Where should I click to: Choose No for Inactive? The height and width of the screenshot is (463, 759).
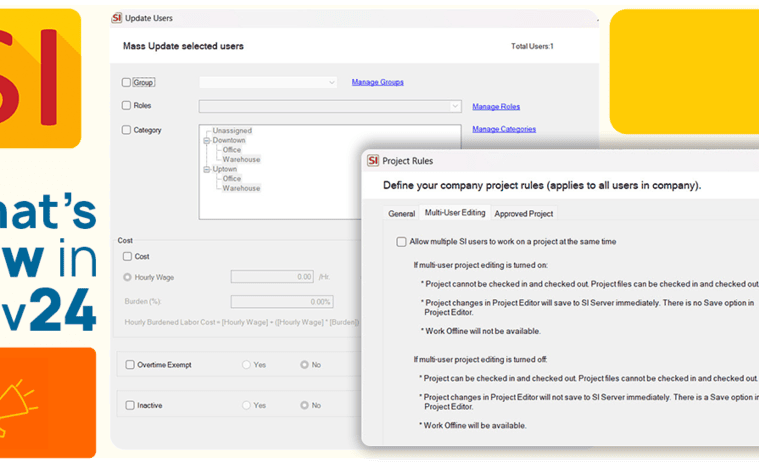point(304,405)
